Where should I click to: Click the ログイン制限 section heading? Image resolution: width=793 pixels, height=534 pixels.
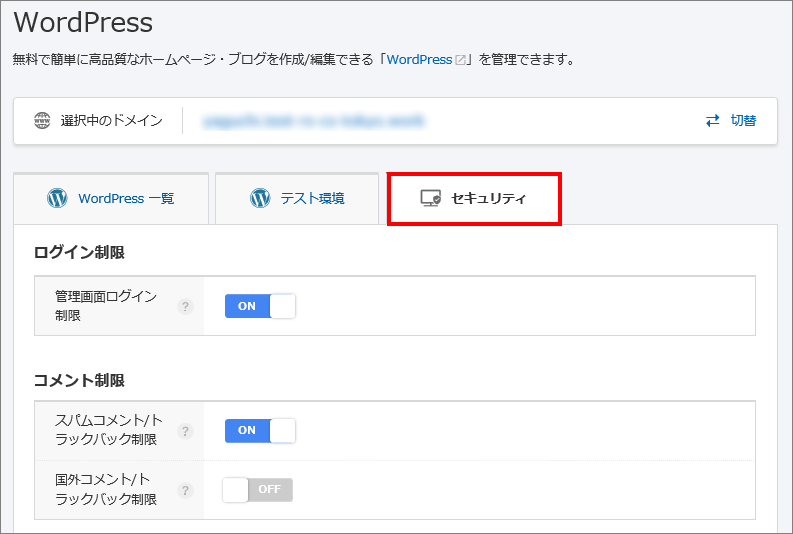point(79,252)
